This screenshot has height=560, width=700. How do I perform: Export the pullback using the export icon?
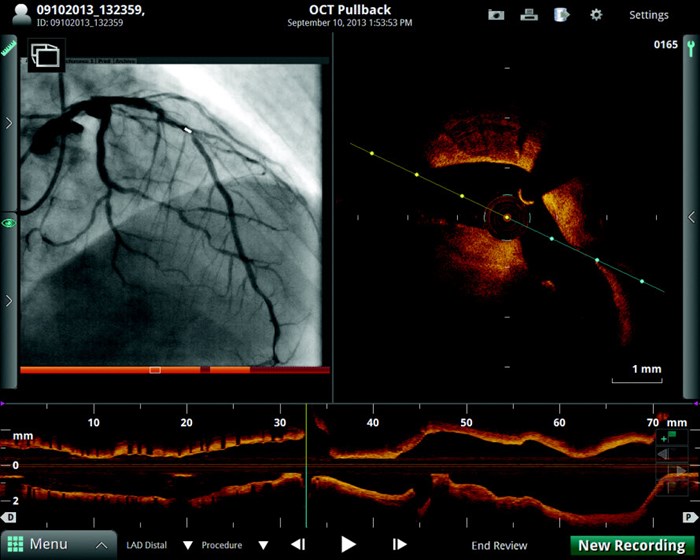[562, 14]
